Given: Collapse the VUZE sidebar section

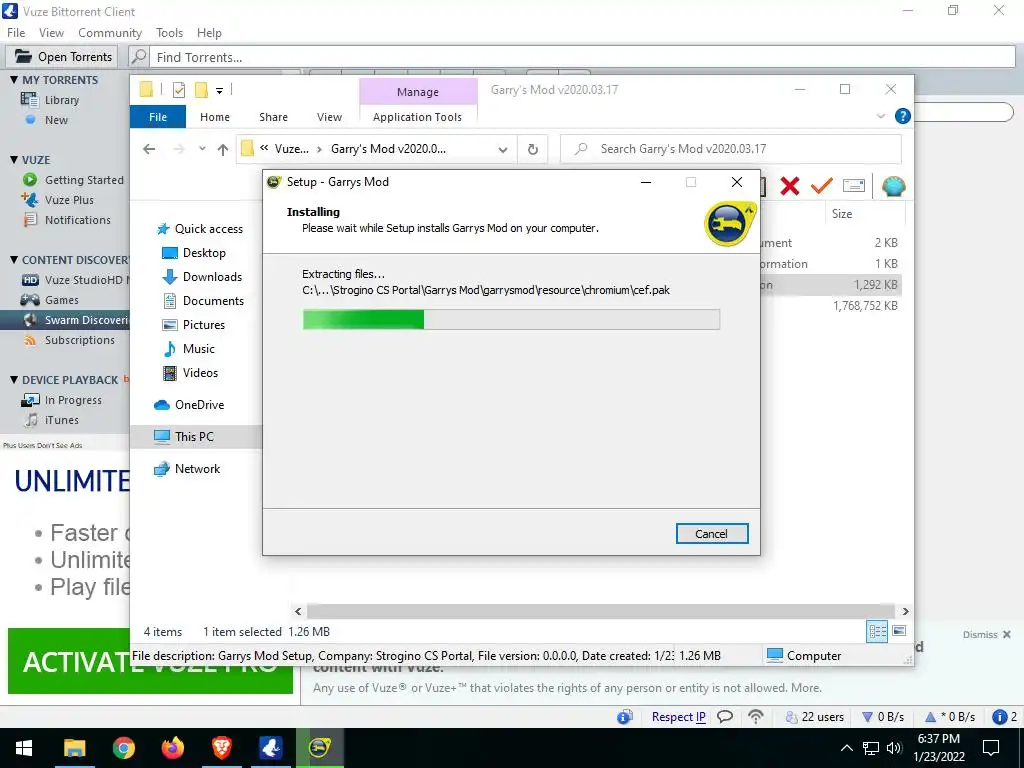Looking at the screenshot, I should [14, 160].
